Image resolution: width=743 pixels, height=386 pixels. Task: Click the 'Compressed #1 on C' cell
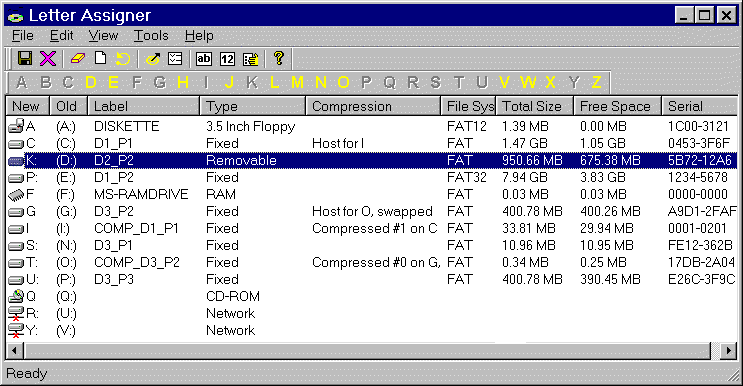pos(374,228)
